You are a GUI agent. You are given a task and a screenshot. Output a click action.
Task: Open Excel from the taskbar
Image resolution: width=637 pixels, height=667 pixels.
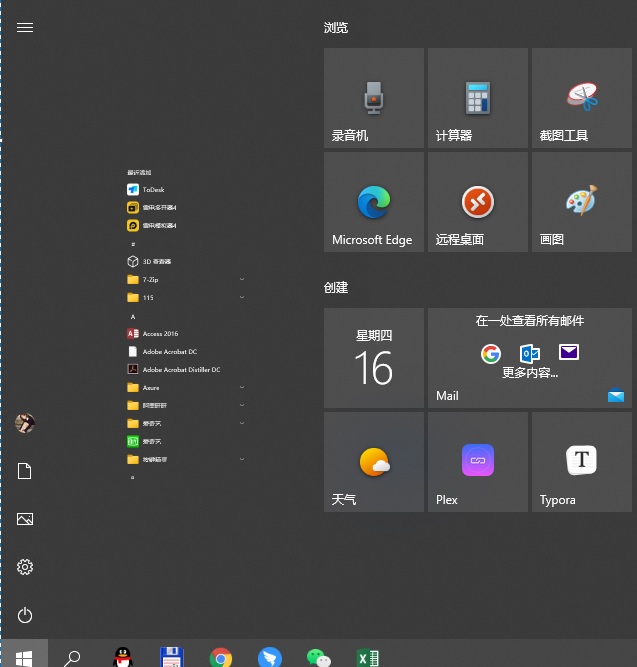[368, 658]
